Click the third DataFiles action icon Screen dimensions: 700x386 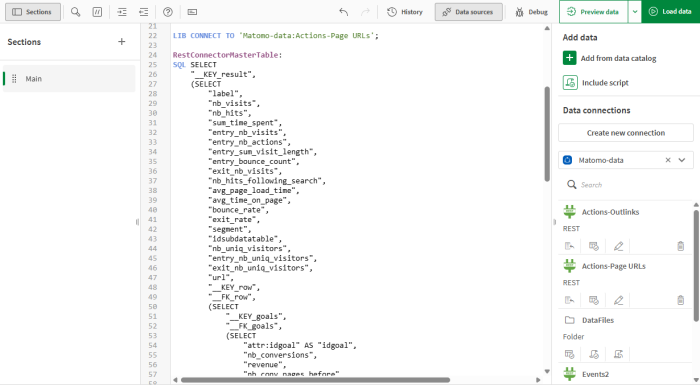[x=618, y=354]
